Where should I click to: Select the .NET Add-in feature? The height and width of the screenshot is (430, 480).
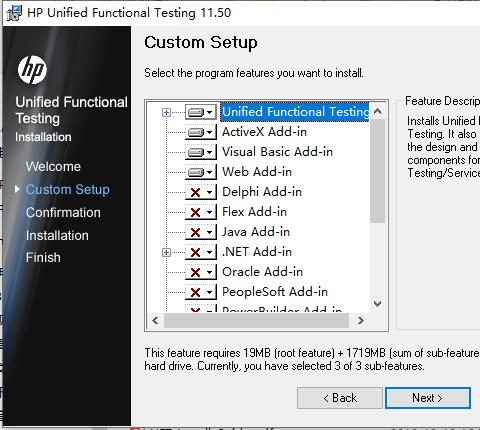(x=257, y=252)
